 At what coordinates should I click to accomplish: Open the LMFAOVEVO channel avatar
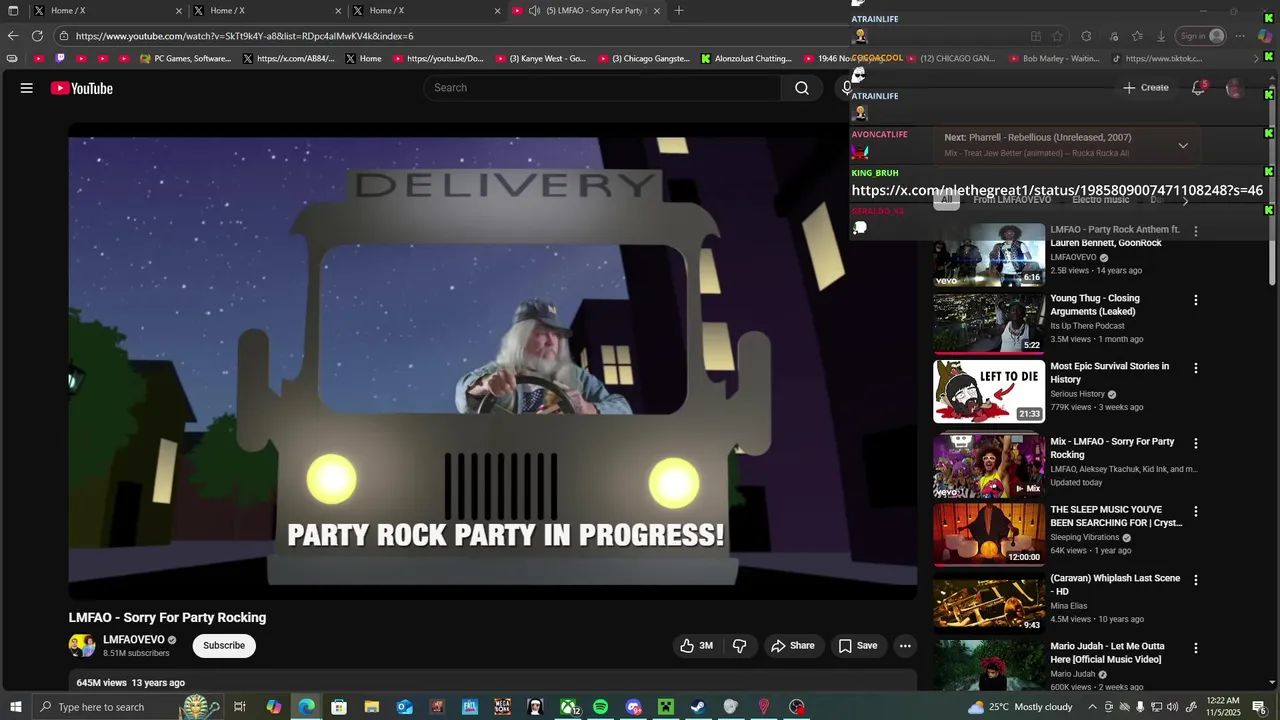(81, 646)
